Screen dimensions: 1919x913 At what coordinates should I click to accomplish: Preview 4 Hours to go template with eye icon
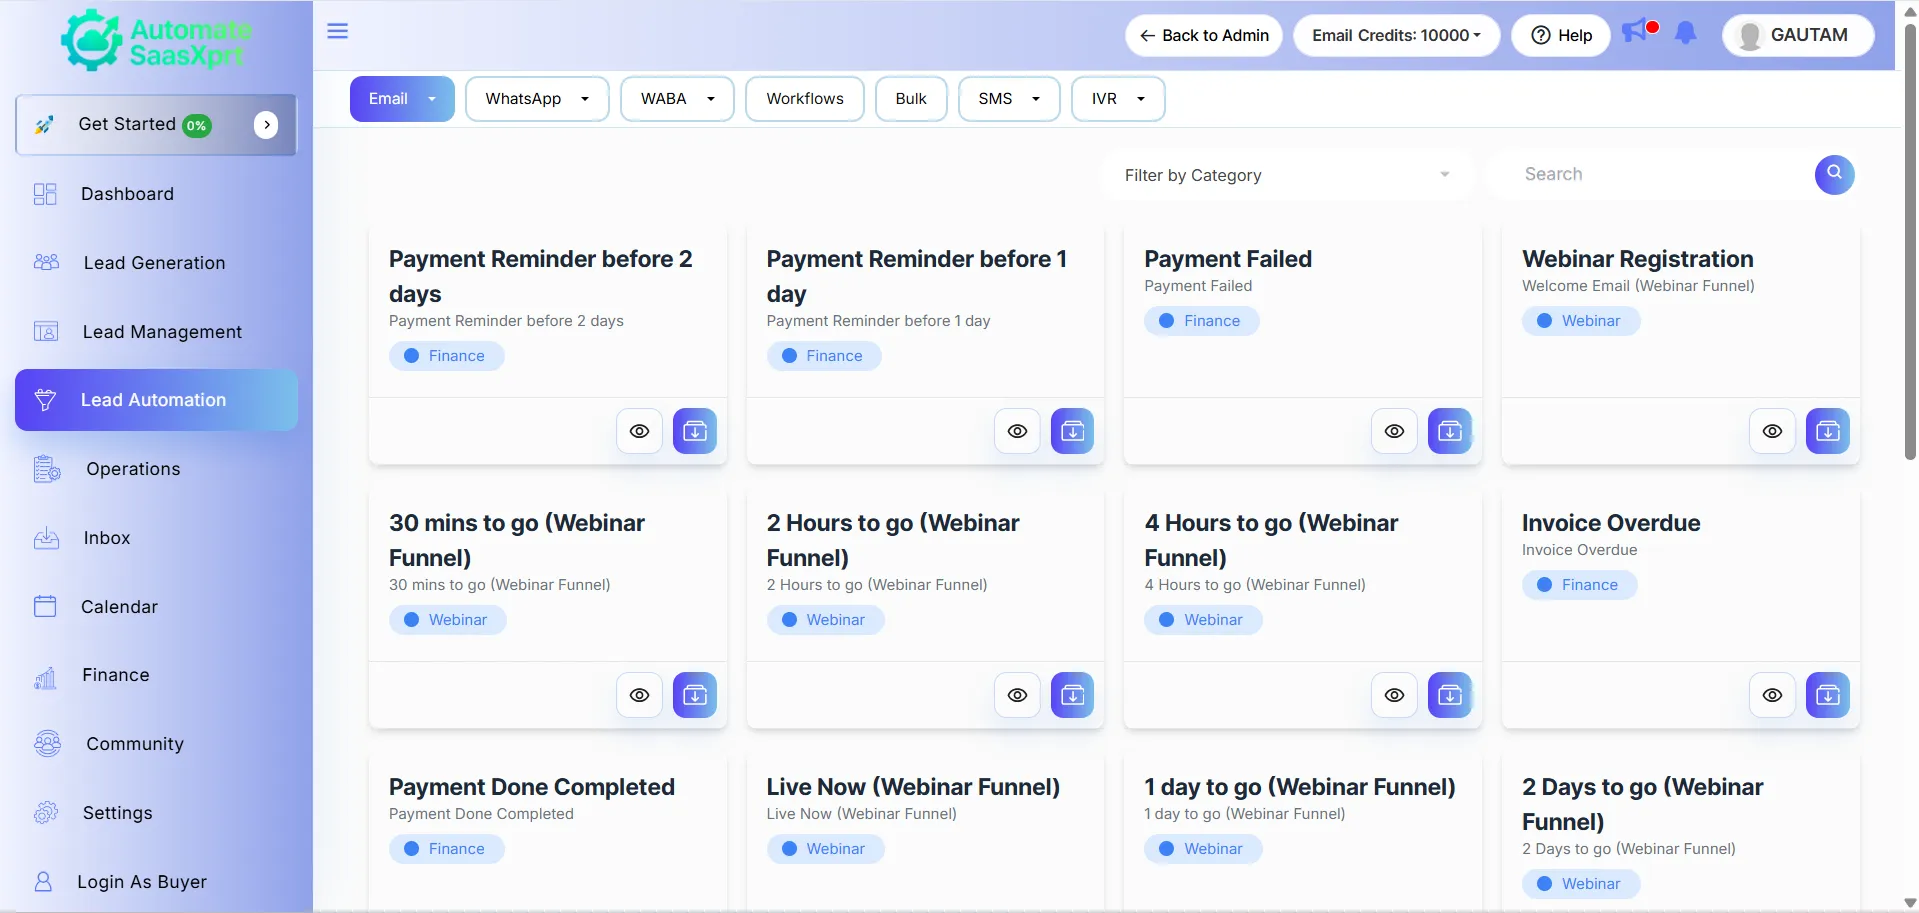pyautogui.click(x=1394, y=695)
